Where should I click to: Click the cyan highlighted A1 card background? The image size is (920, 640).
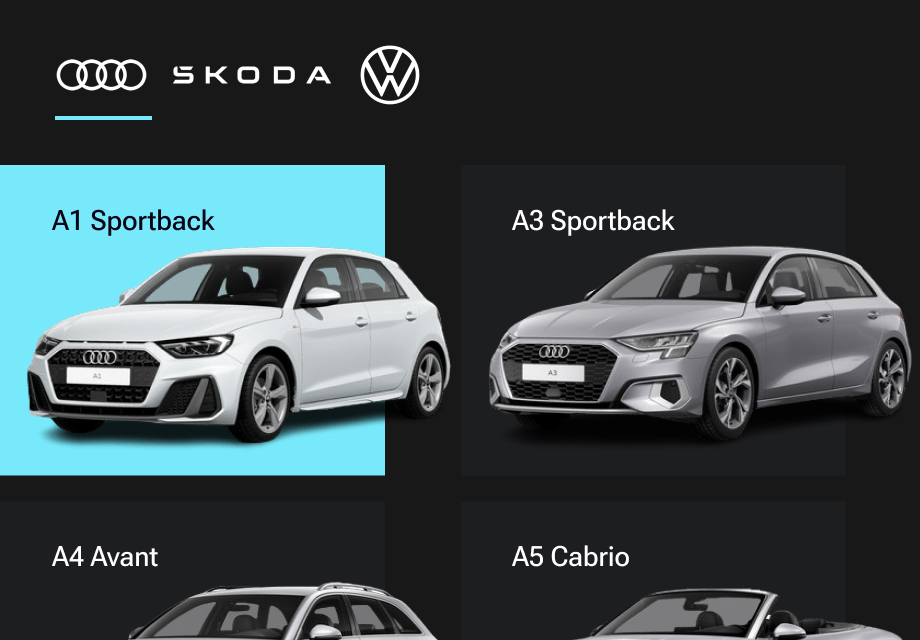(x=192, y=320)
